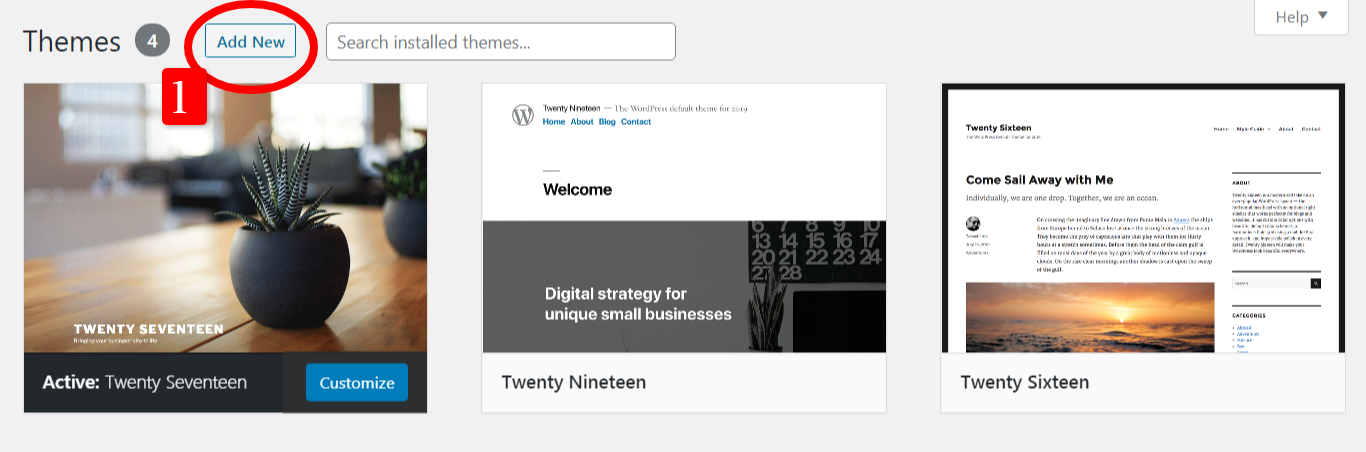Click Home link in Twenty Nineteen preview
This screenshot has height=452, width=1366.
[x=554, y=122]
